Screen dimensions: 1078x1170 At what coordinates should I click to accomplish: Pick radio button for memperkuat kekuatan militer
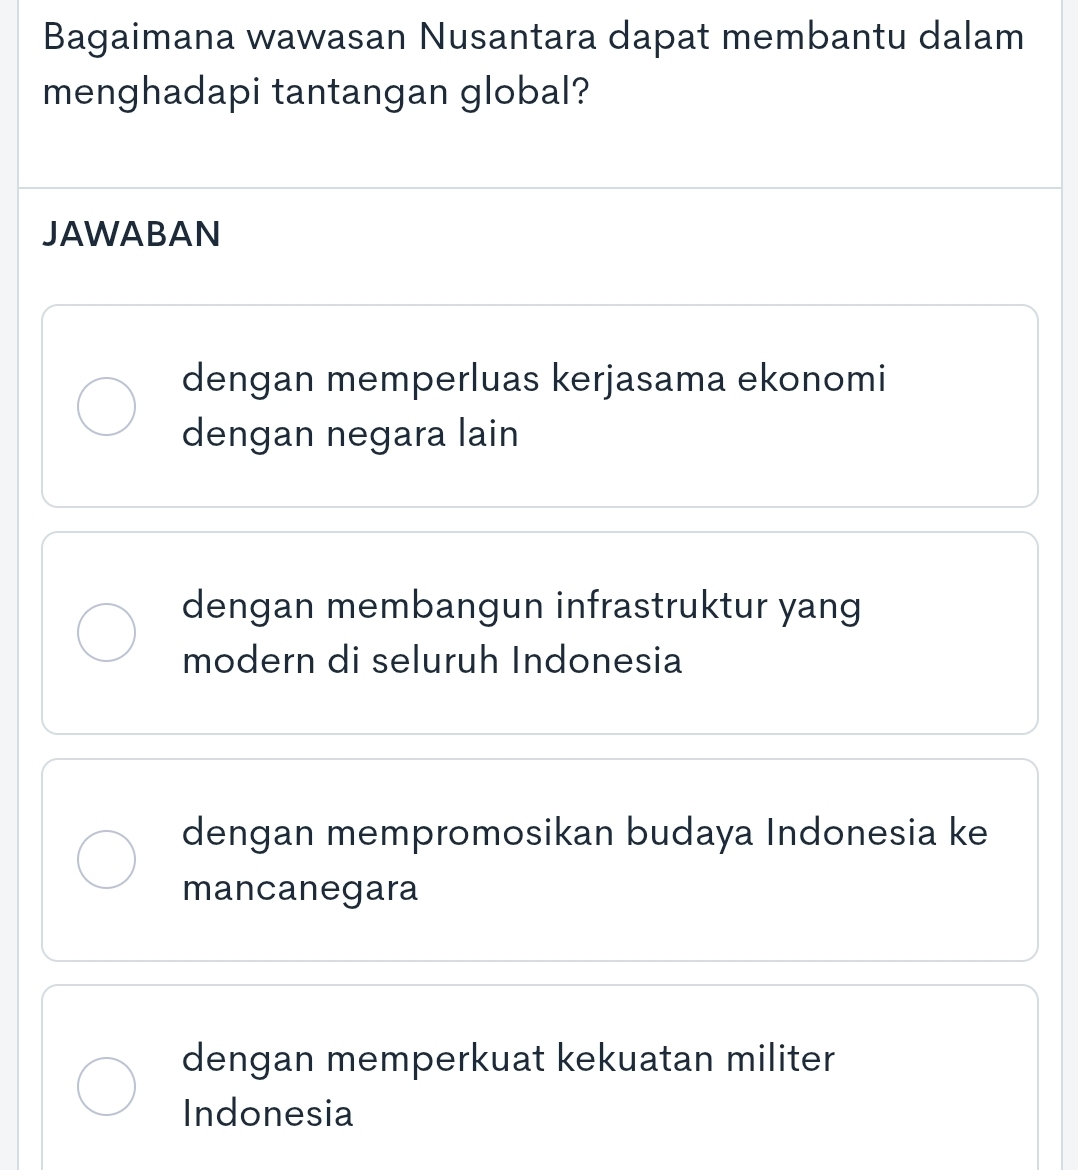(x=107, y=1086)
